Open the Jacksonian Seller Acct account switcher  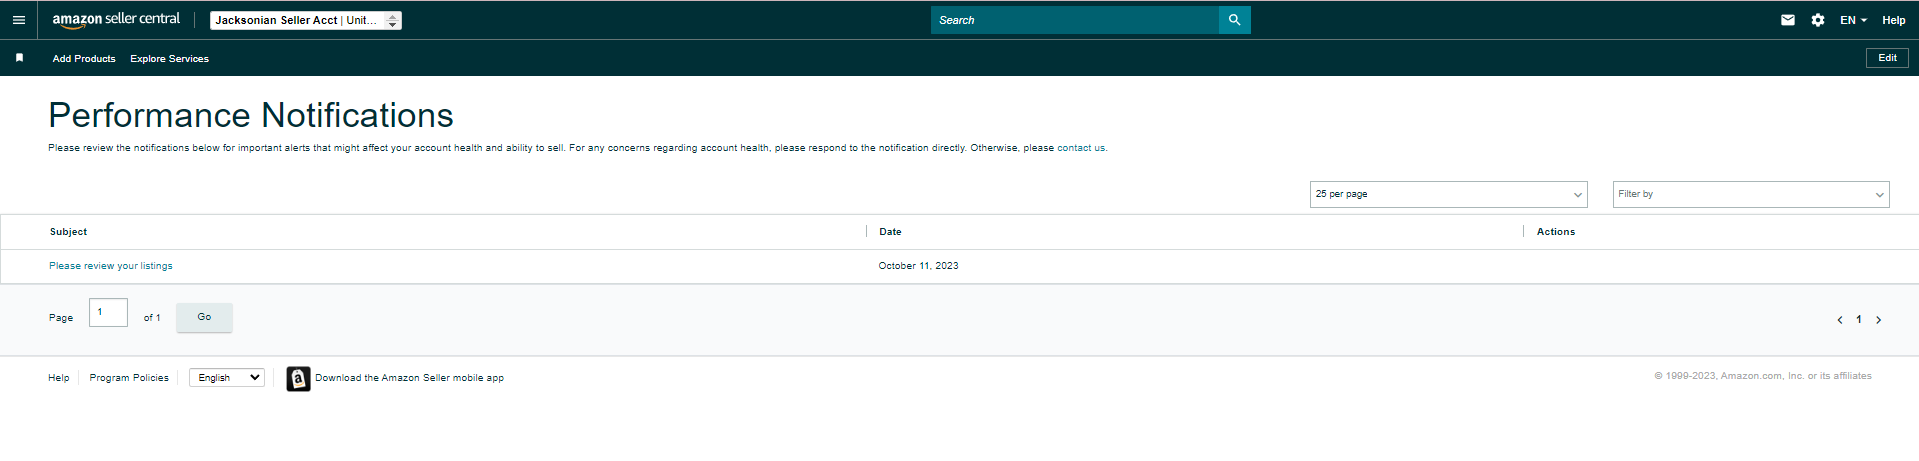tap(306, 20)
